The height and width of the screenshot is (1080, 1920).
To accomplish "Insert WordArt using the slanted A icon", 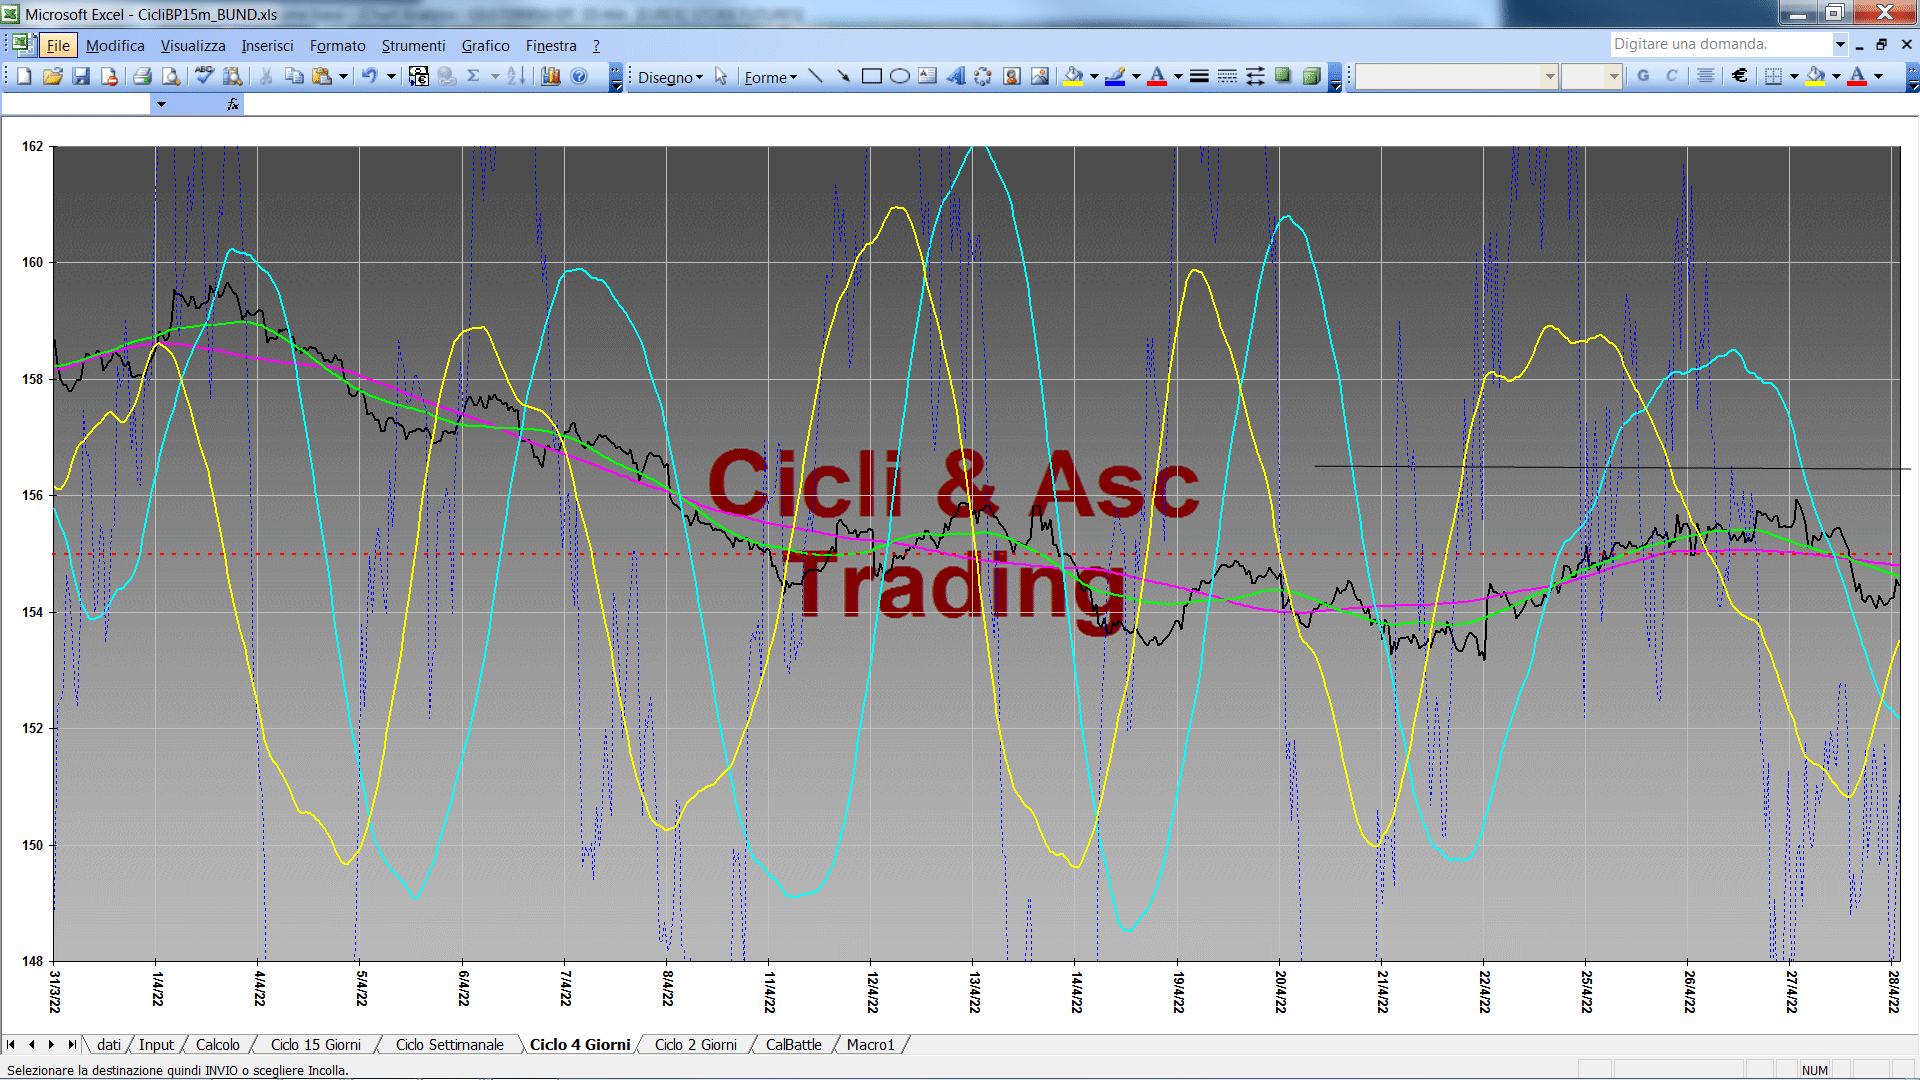I will (x=955, y=76).
